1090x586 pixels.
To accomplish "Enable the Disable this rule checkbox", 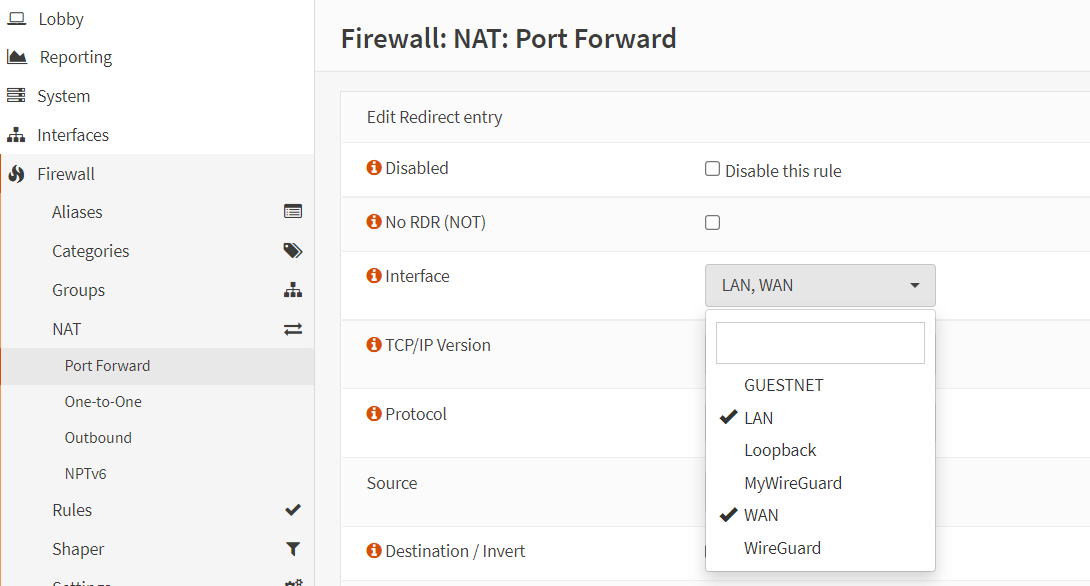I will [x=712, y=169].
